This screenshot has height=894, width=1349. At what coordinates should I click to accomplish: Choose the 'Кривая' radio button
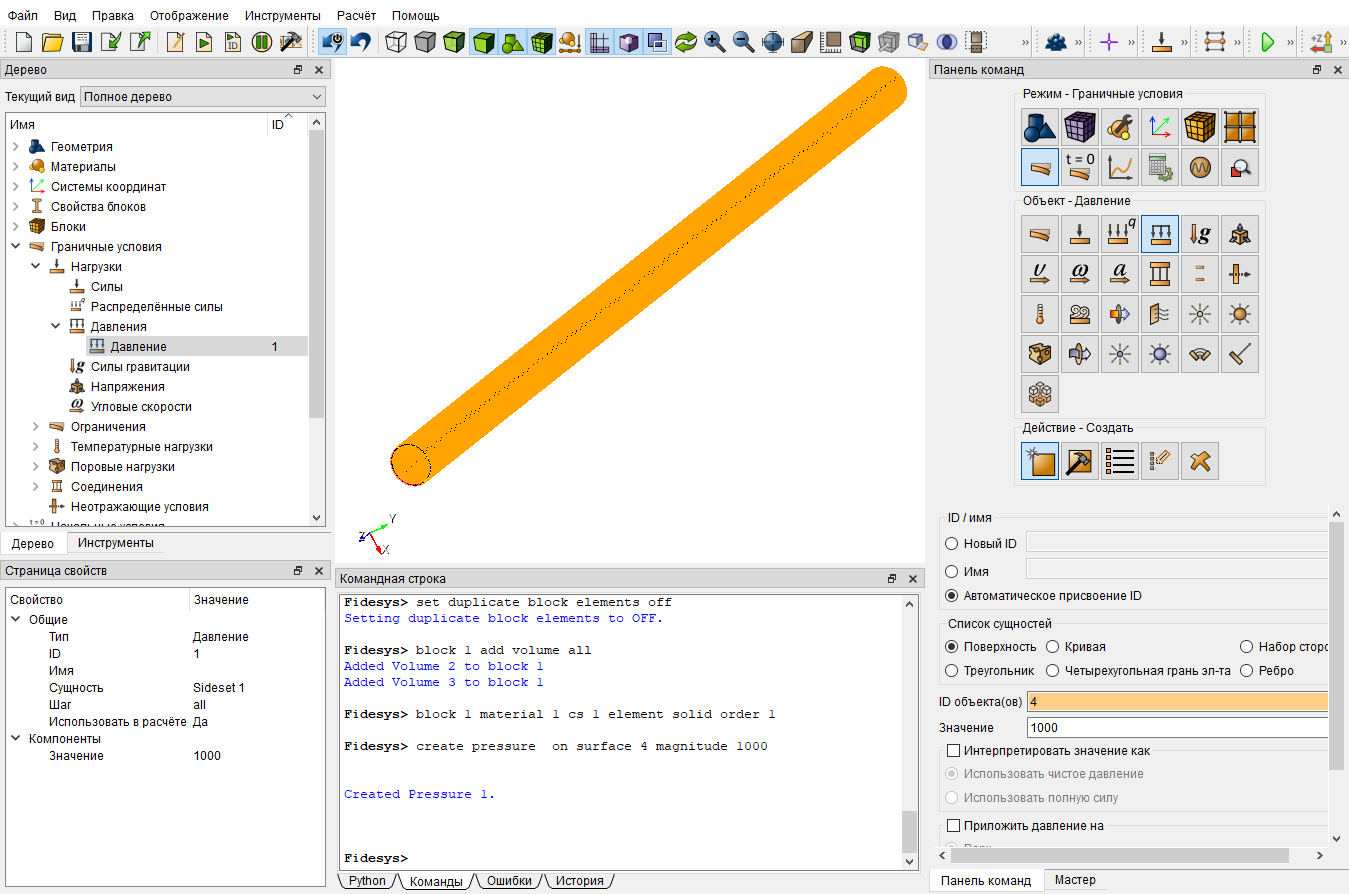pyautogui.click(x=1052, y=647)
